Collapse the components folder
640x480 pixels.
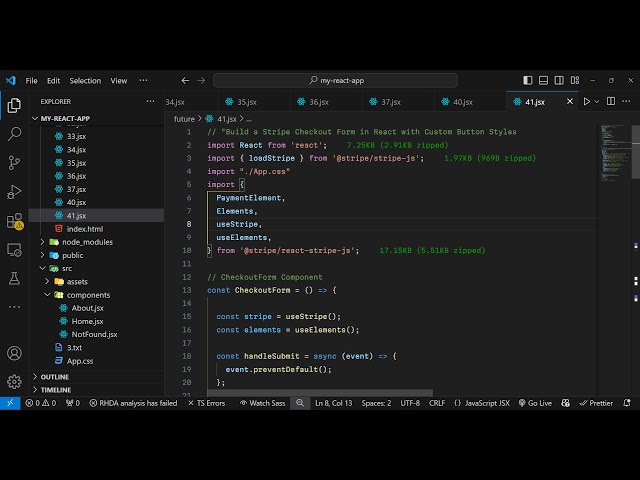tap(87, 295)
